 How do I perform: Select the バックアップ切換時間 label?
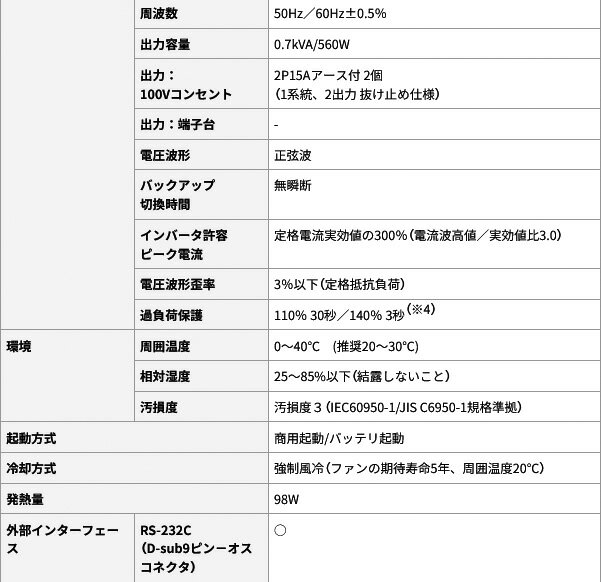pos(177,195)
